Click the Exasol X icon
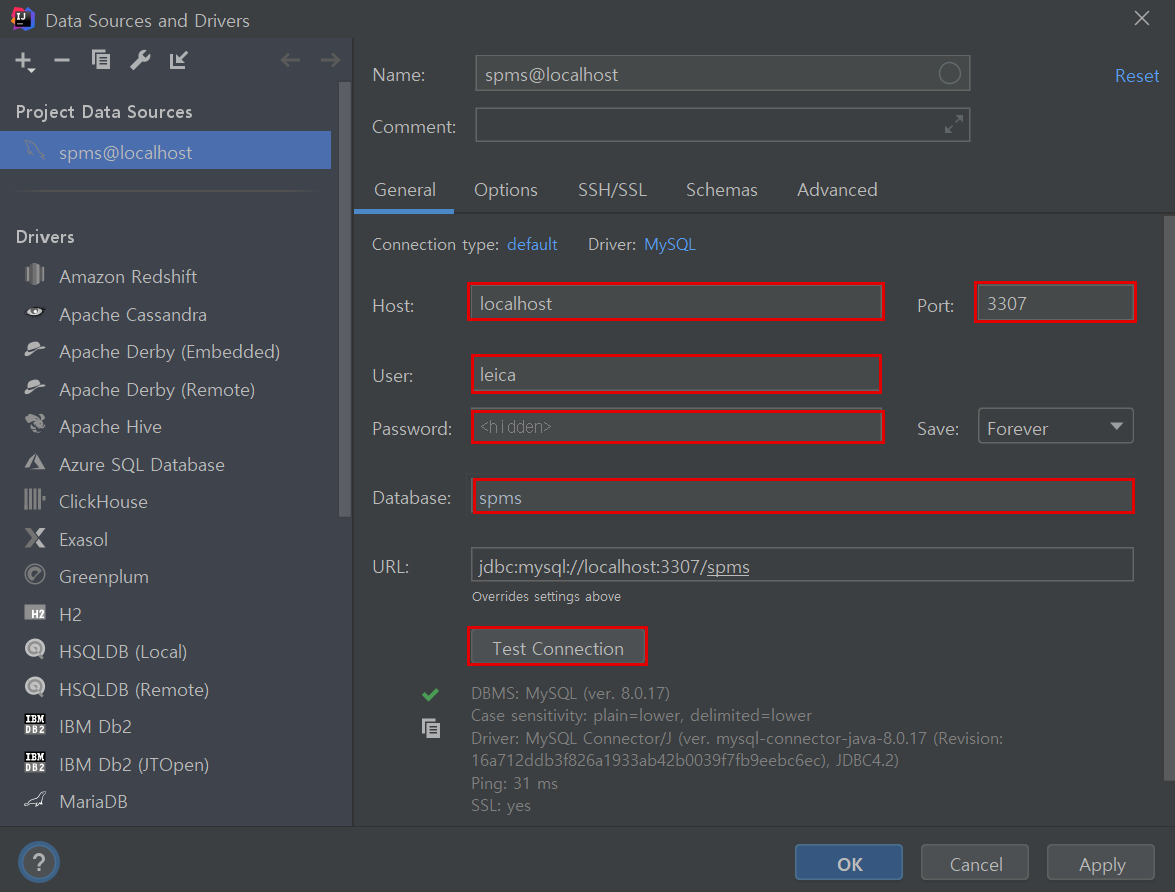 tap(34, 537)
